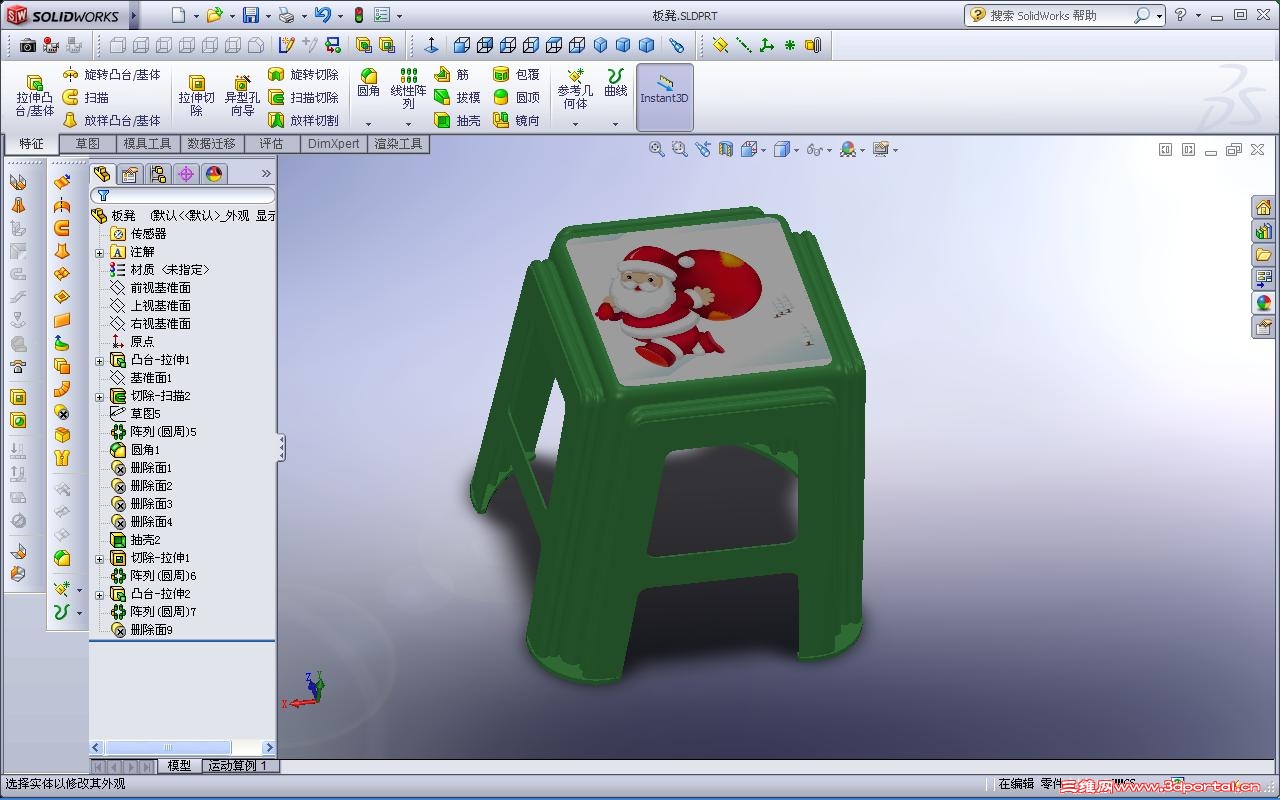This screenshot has height=800, width=1280.
Task: Open the Undo history dropdown arrow
Action: click(x=341, y=16)
